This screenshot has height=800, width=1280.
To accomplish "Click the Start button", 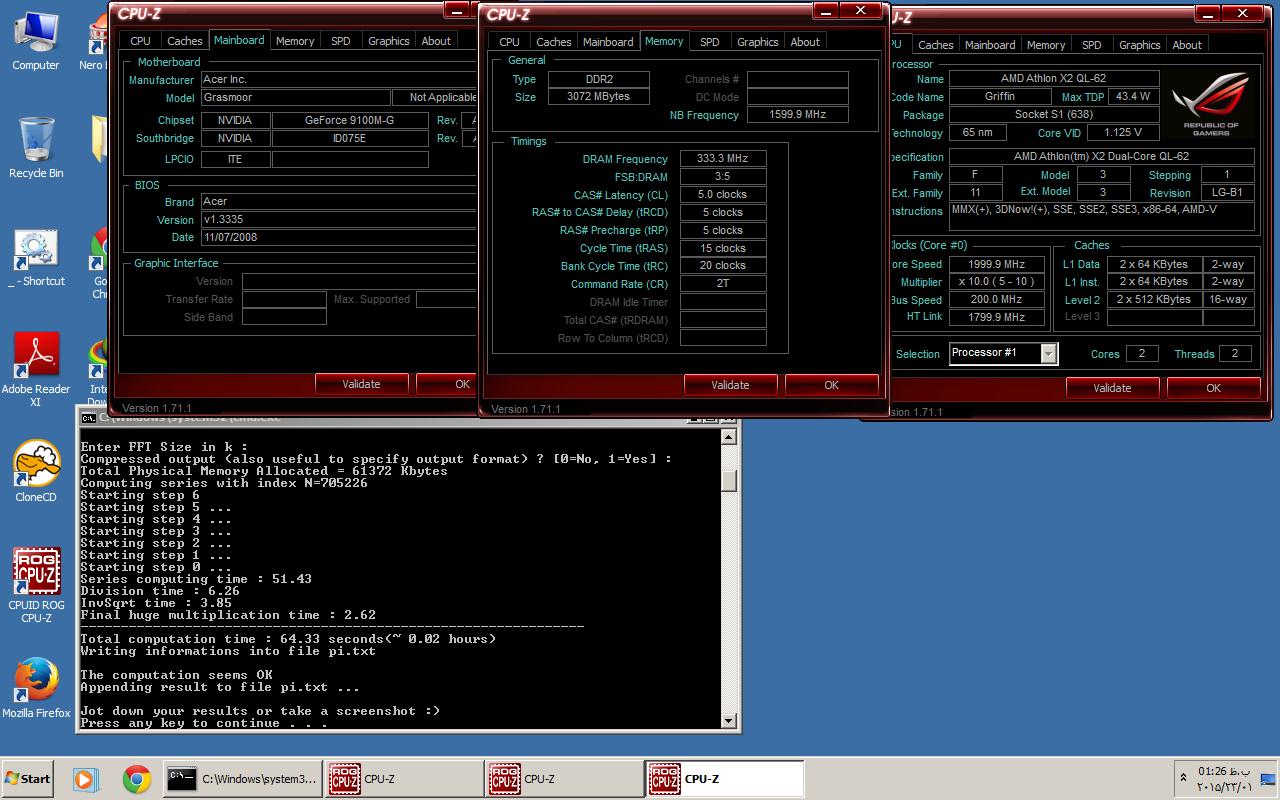I will (x=28, y=779).
